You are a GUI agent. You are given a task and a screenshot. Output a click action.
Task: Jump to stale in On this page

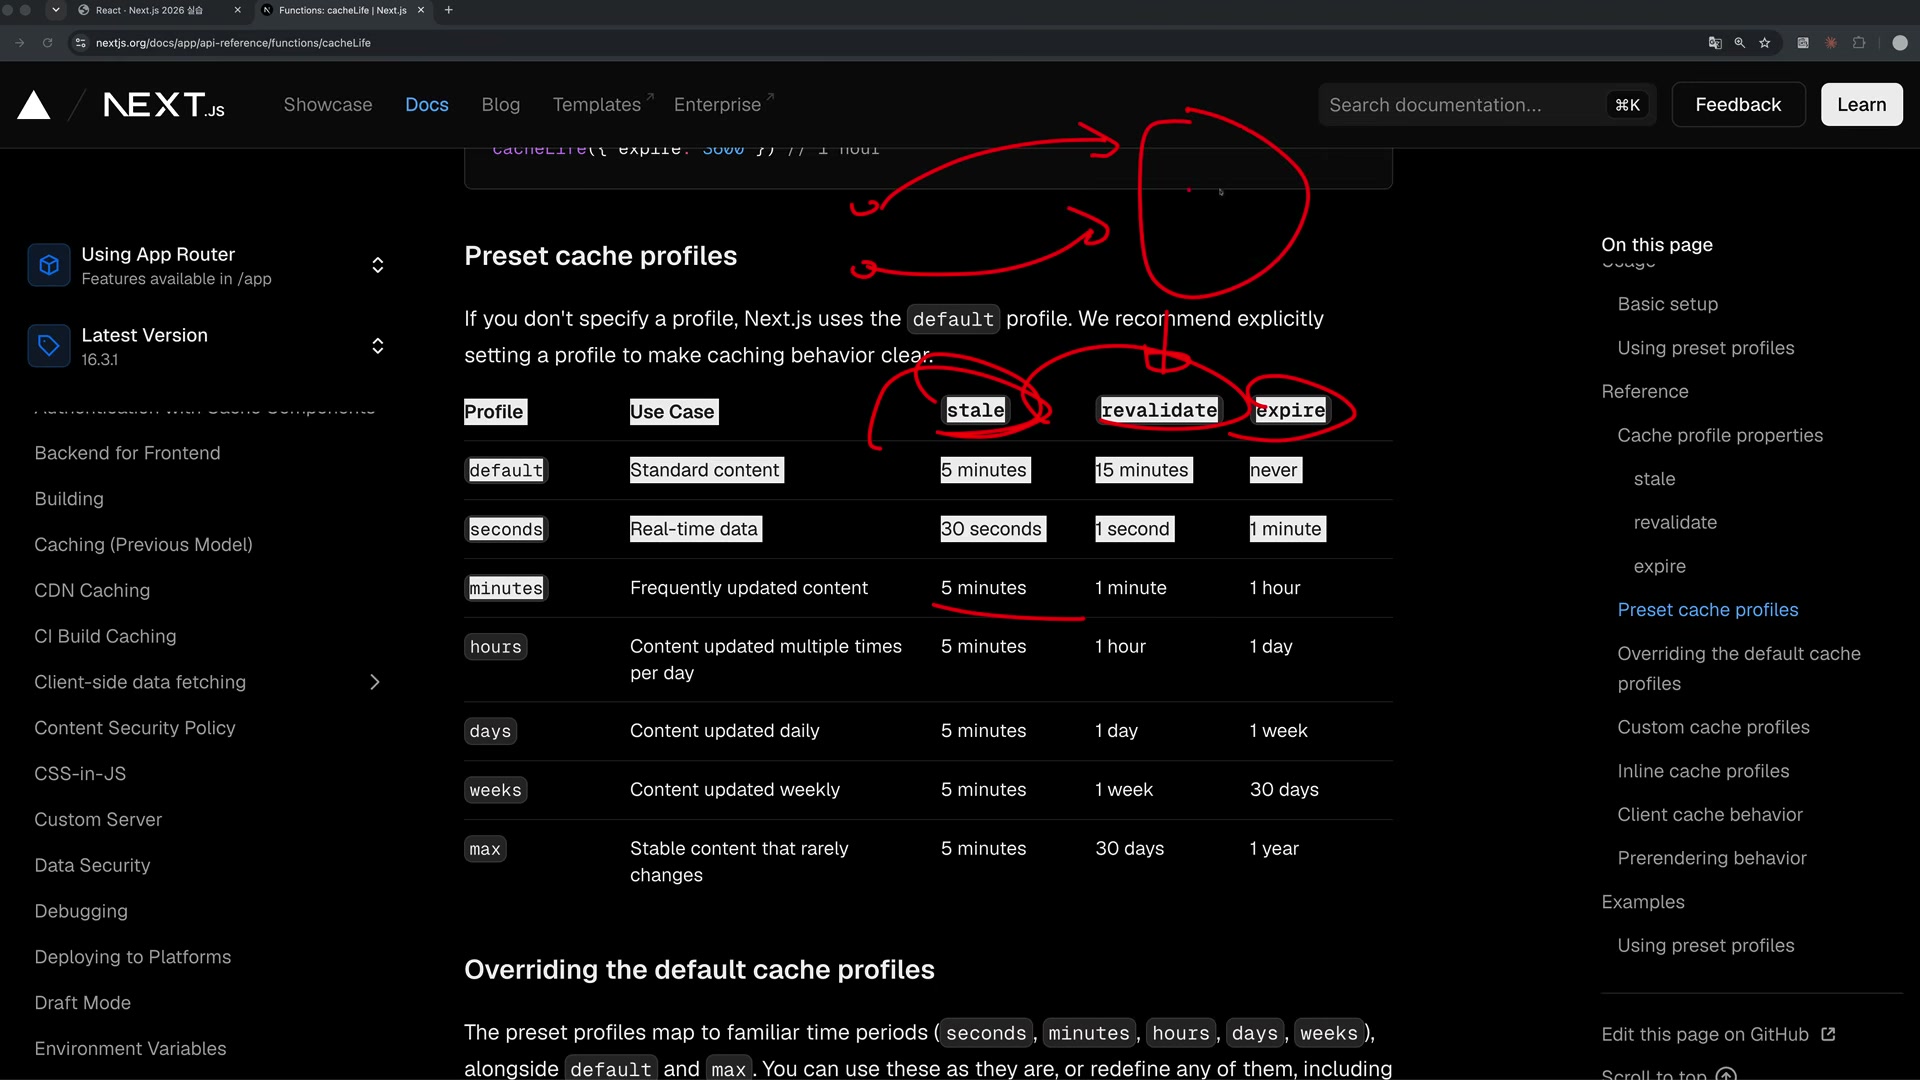1654,479
